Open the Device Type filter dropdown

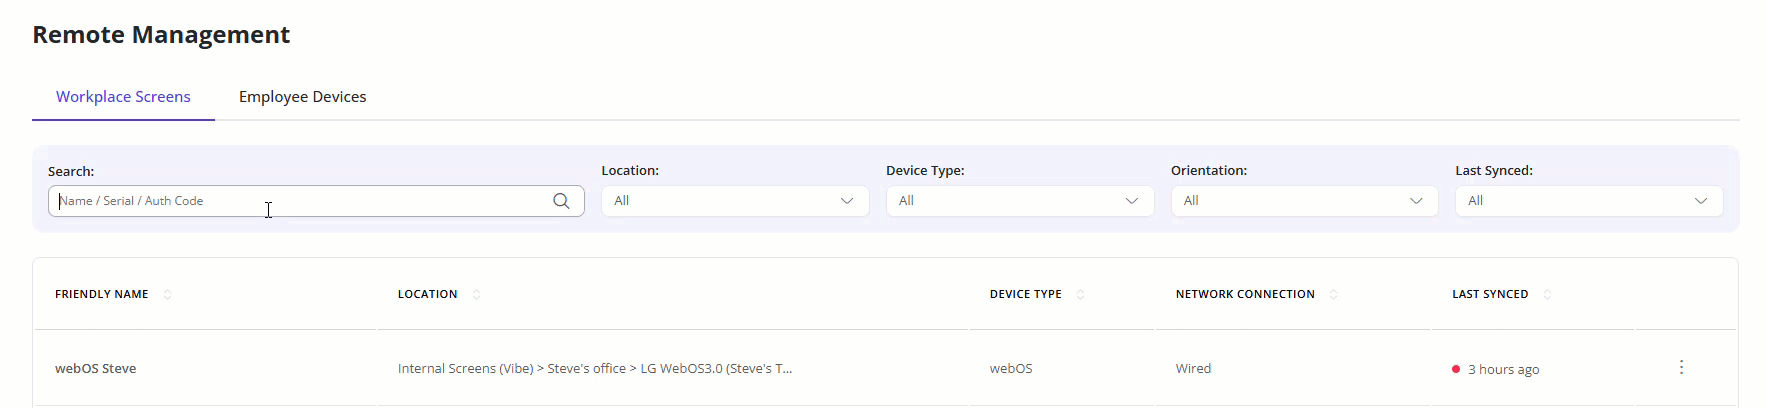click(x=1020, y=201)
